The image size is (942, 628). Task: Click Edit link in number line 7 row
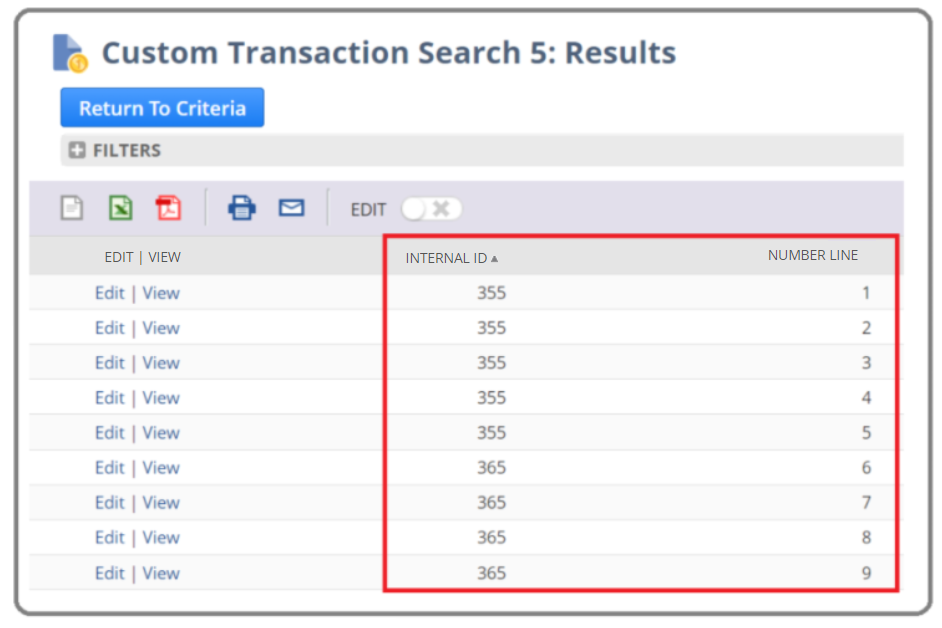tap(110, 502)
